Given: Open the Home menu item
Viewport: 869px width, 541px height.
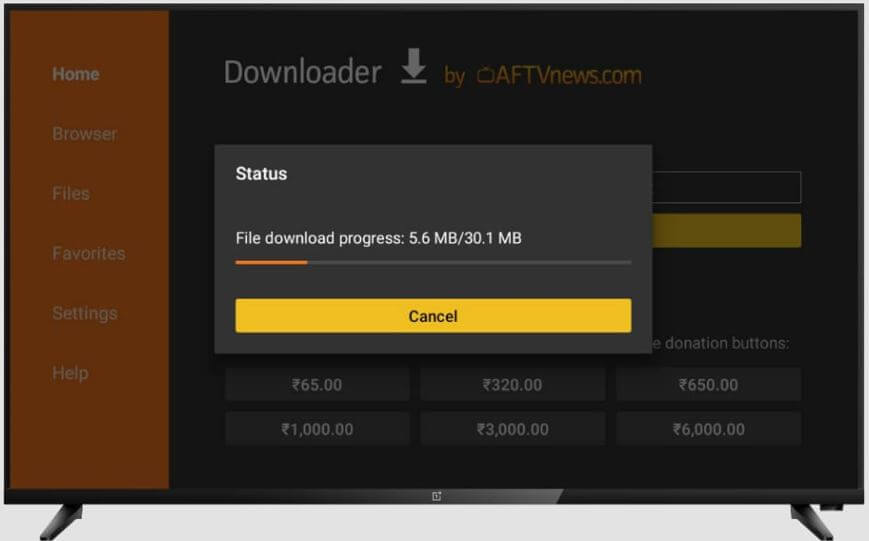Looking at the screenshot, I should [76, 74].
